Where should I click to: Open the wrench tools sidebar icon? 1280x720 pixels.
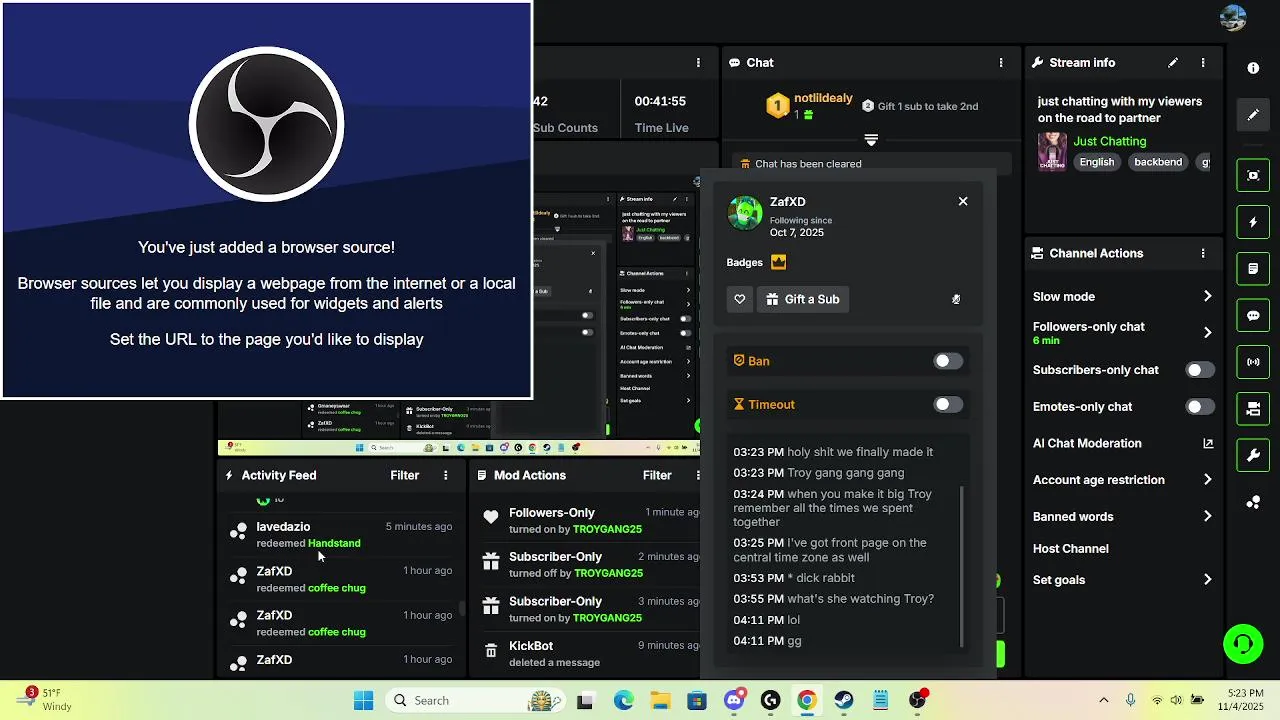(1253, 456)
